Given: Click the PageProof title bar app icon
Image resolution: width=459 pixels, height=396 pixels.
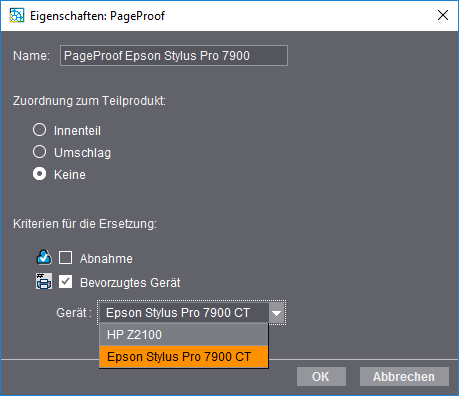Looking at the screenshot, I should (17, 15).
